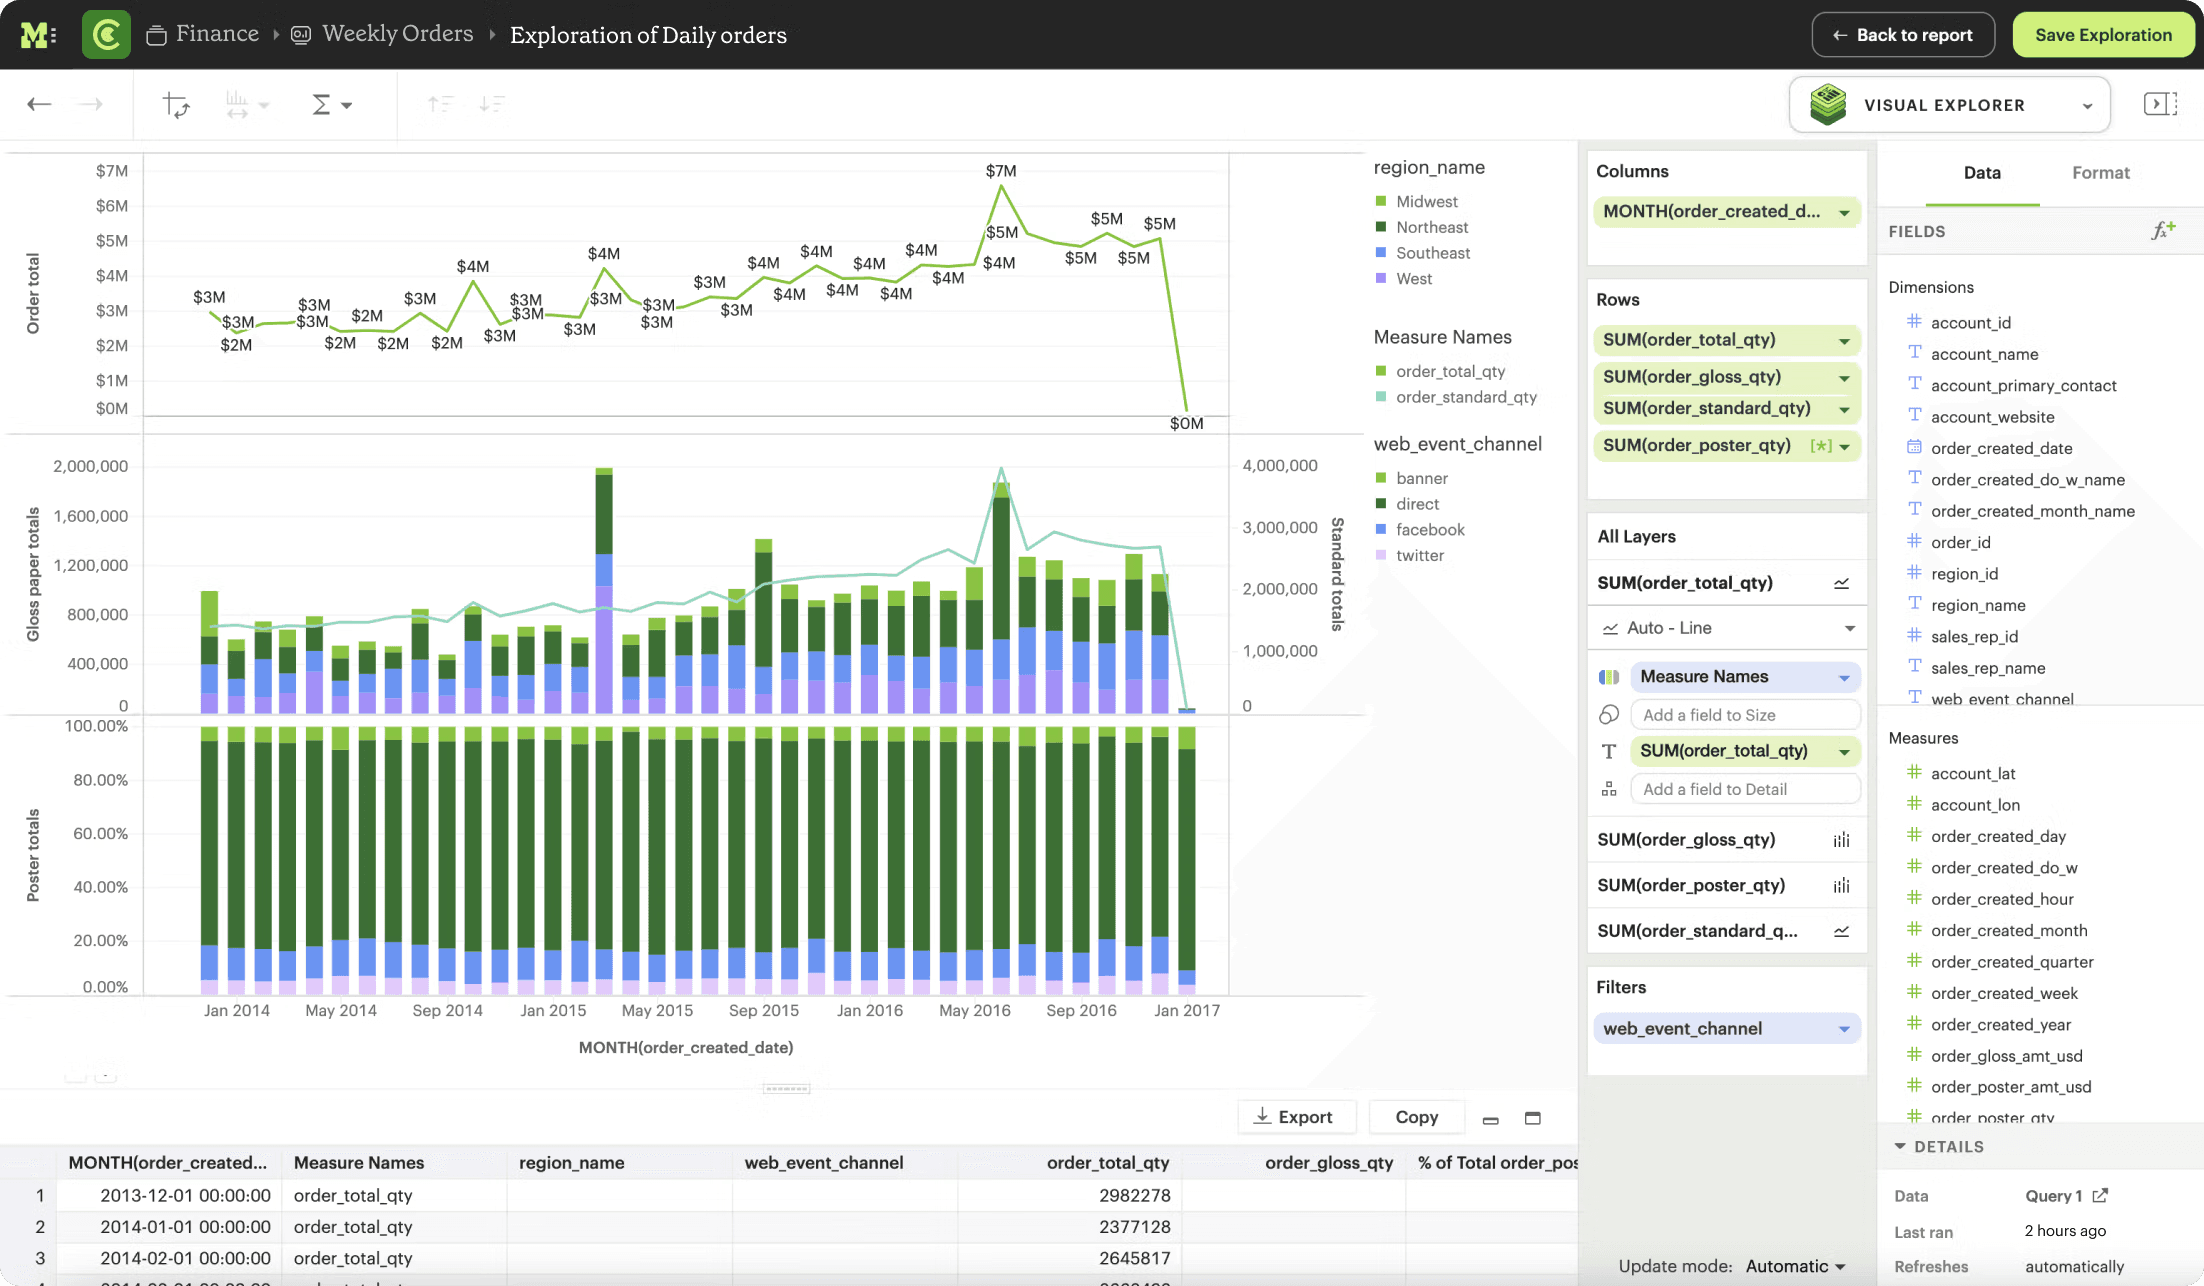Image resolution: width=2204 pixels, height=1286 pixels.
Task: Click the bar chart icon beside SUM(order_gloss_qty)
Action: click(x=1843, y=839)
